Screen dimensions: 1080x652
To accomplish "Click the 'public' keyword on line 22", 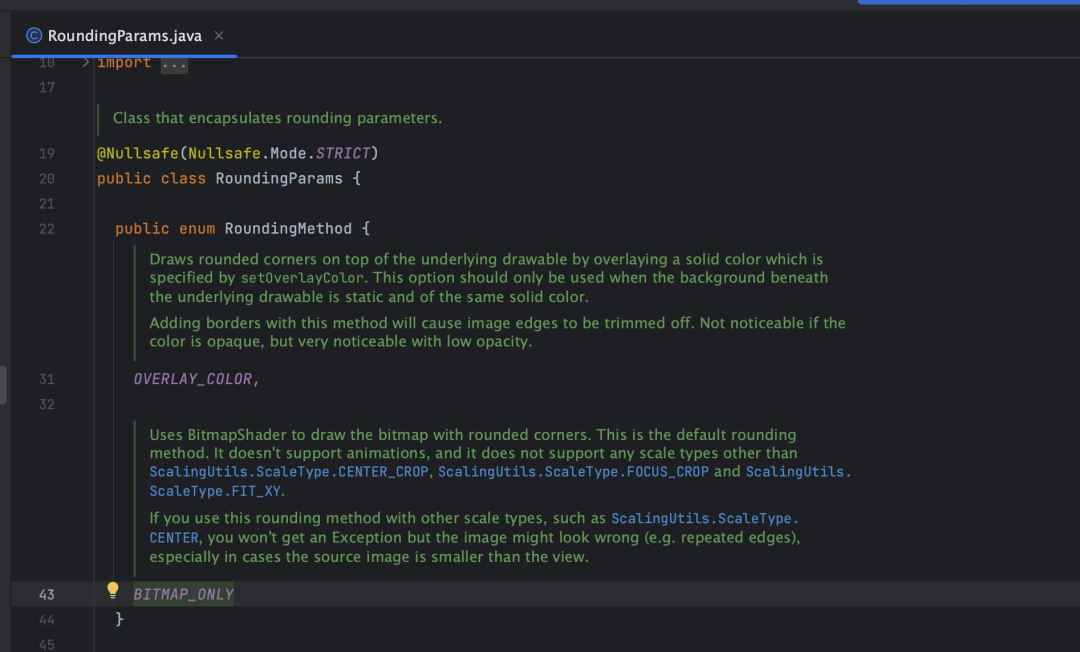I will coord(142,229).
